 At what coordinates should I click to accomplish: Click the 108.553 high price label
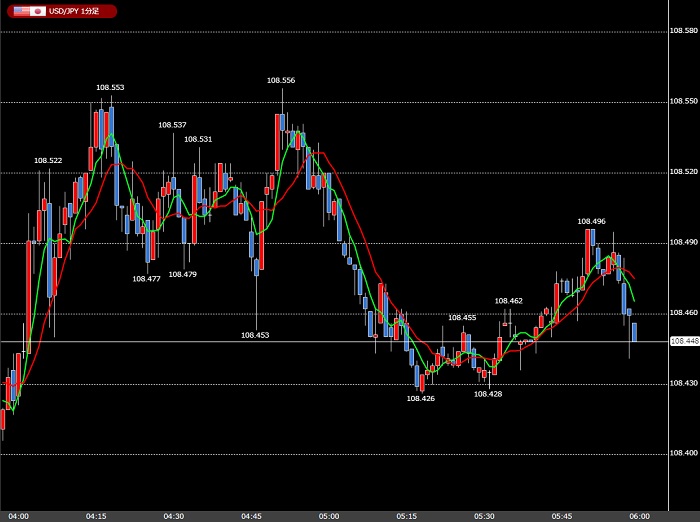click(110, 88)
